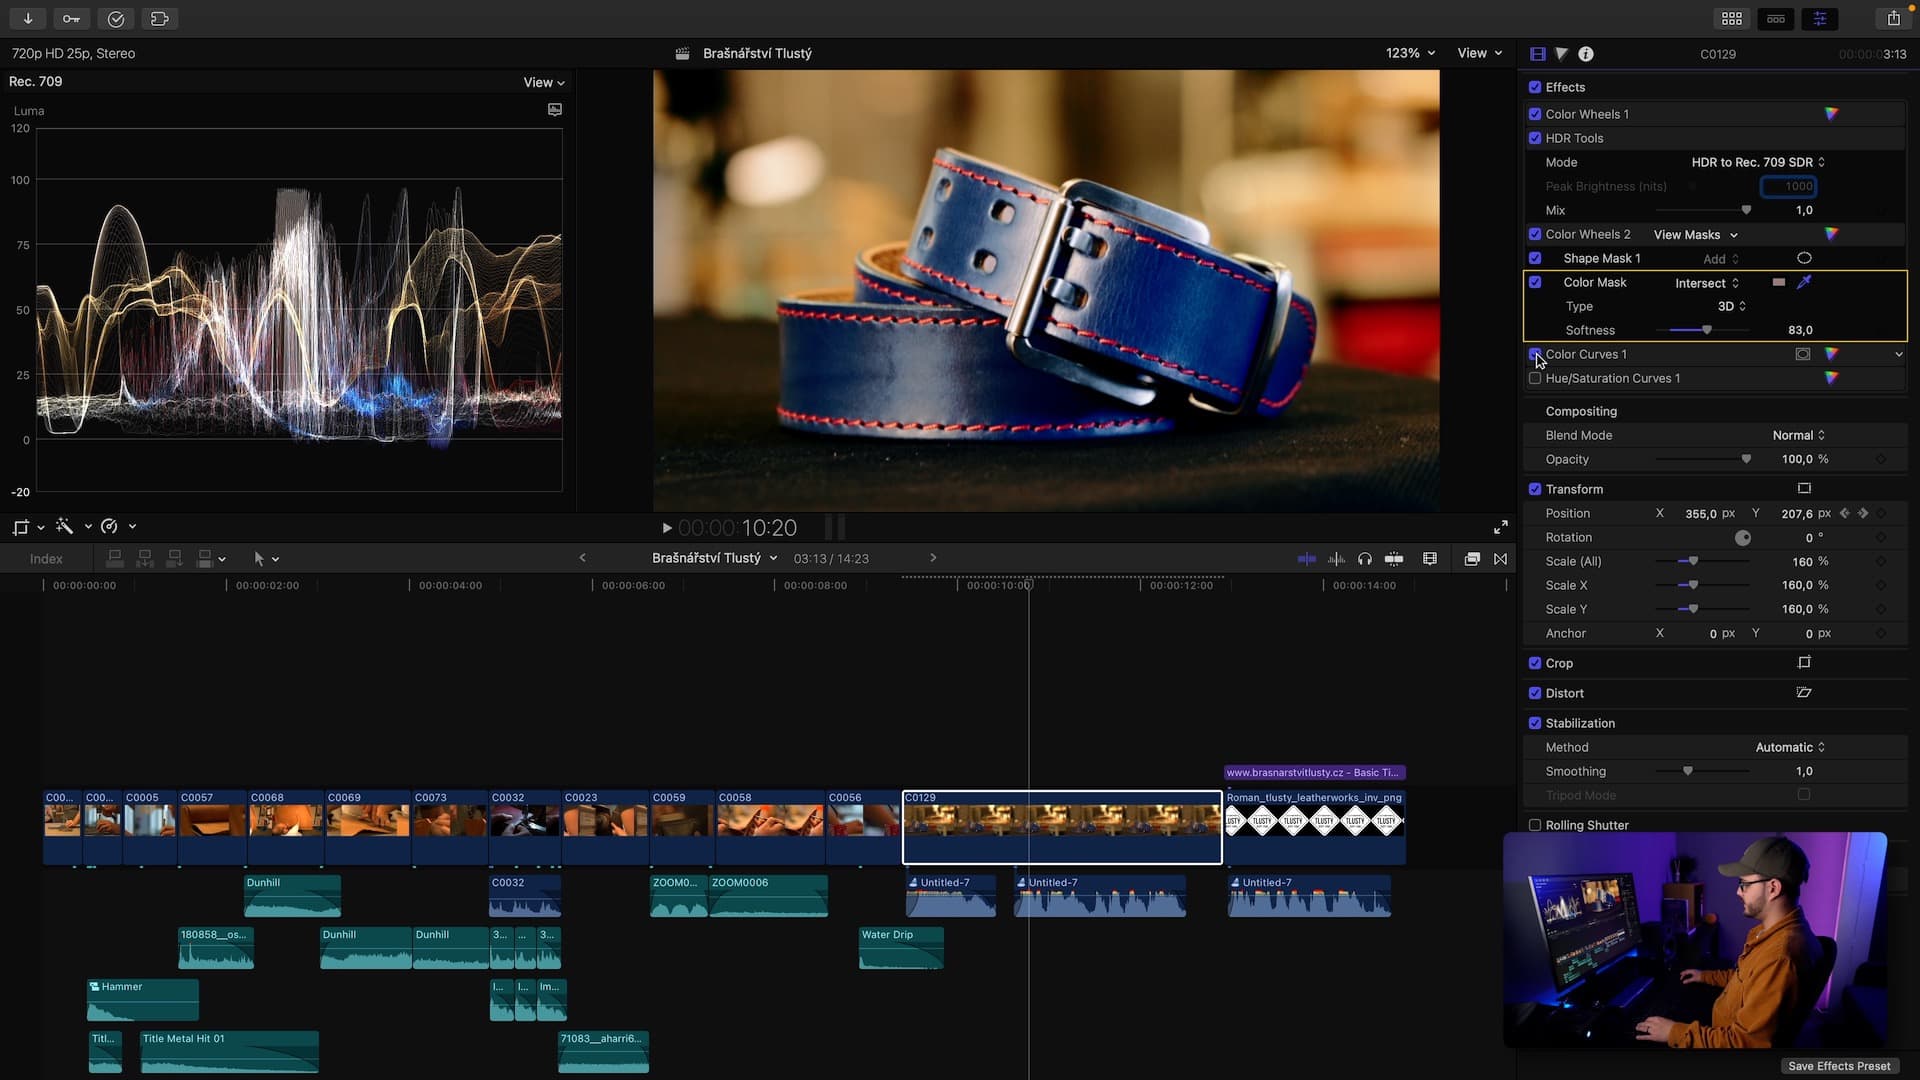Click the Share export icon
Screen dimensions: 1920x1080
1893,18
